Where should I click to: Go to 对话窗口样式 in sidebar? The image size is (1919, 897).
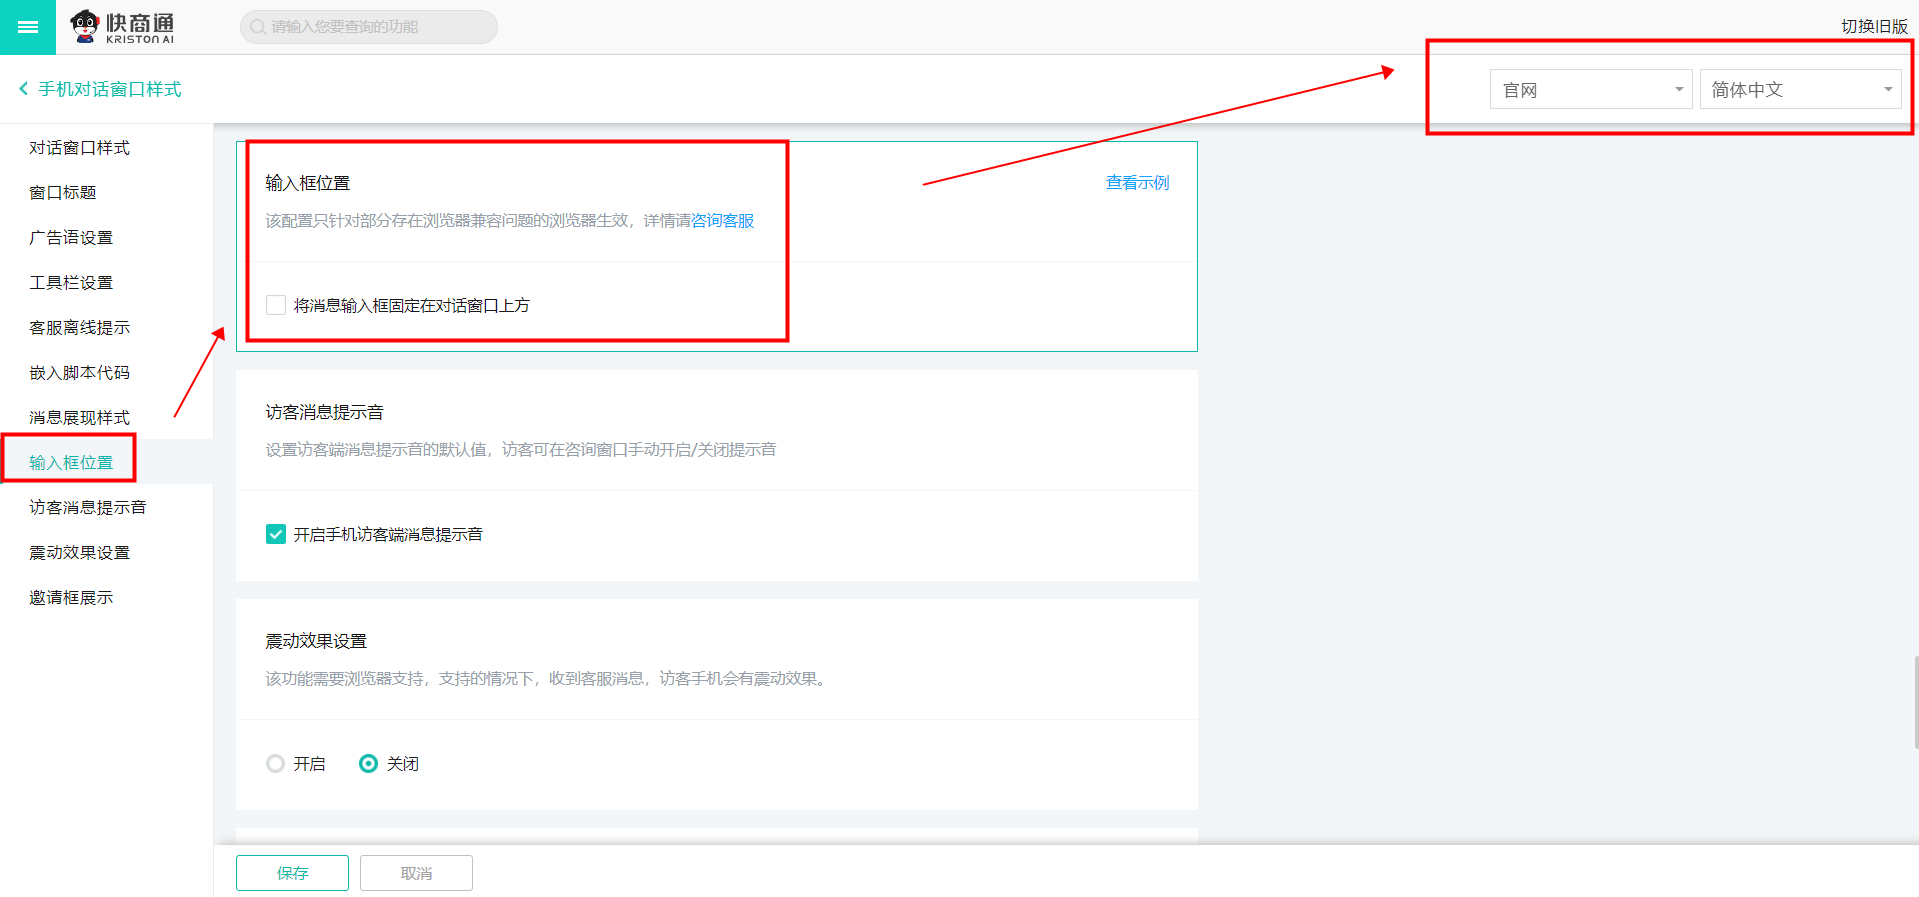80,148
